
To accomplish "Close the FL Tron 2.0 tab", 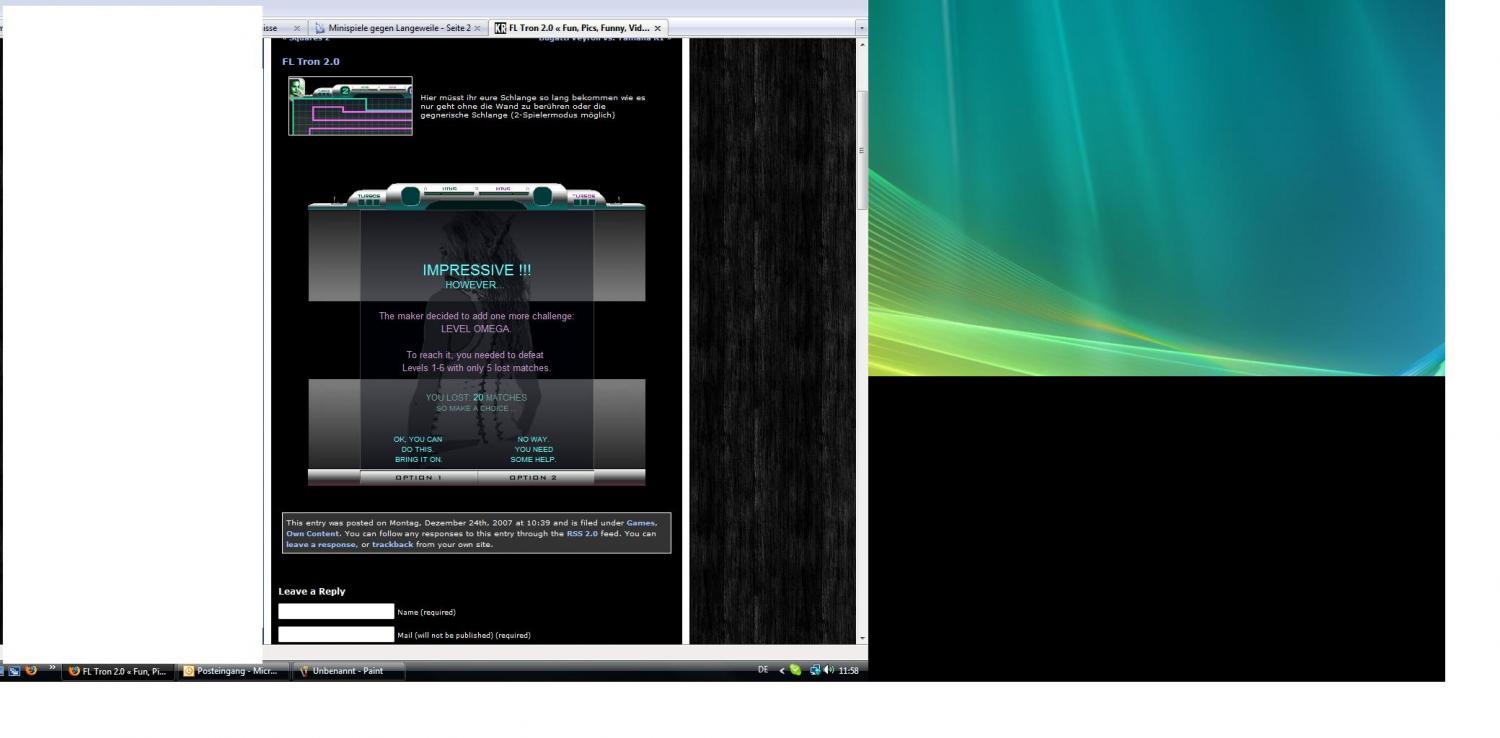I will click(658, 28).
